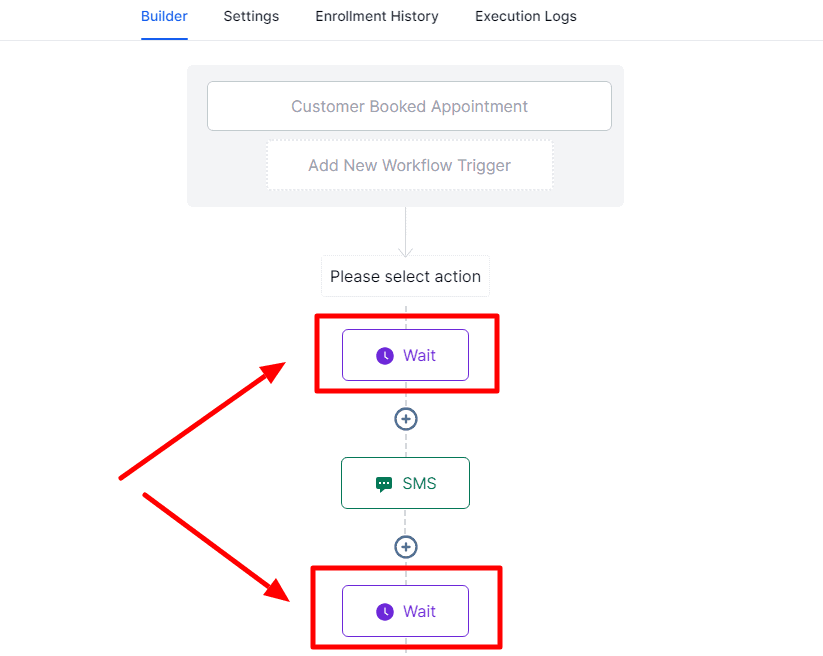Switch to the Builder tab
This screenshot has height=656, width=823.
[164, 16]
